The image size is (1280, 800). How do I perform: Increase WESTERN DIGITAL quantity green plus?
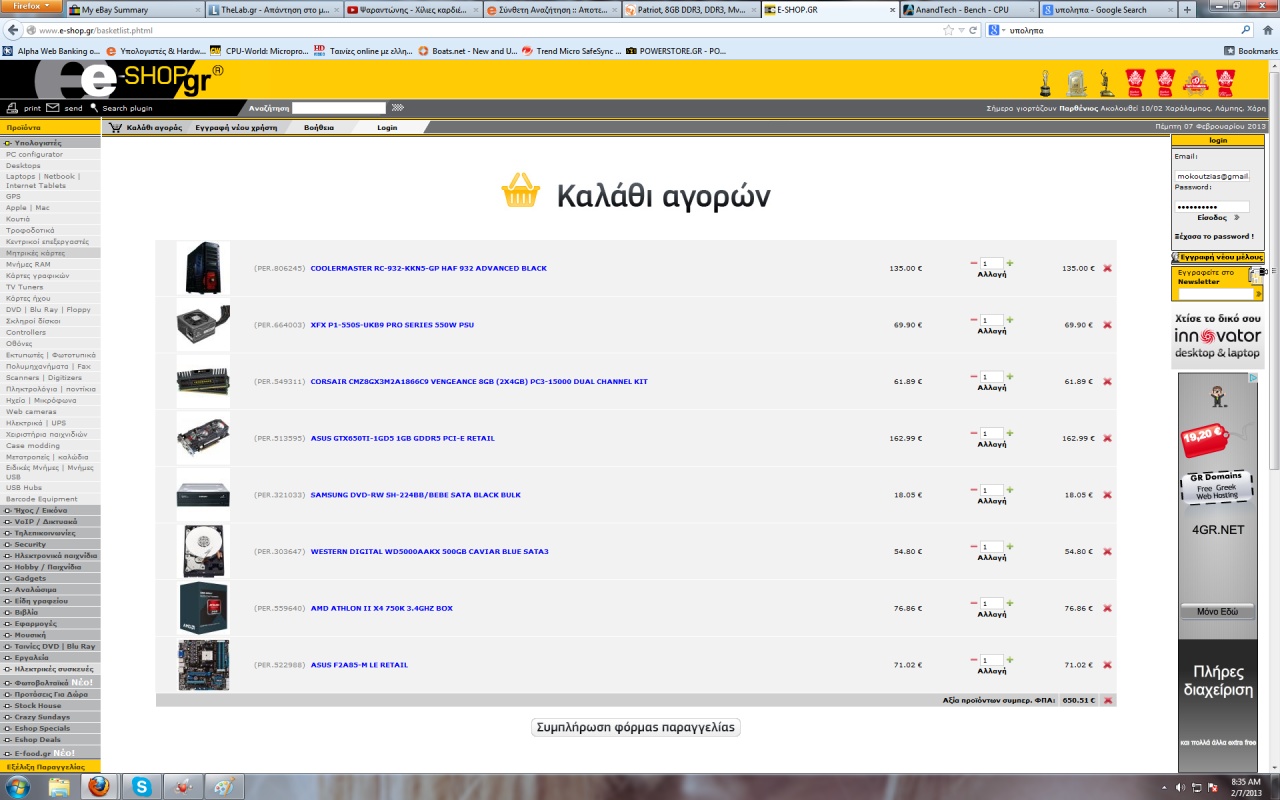pos(1010,546)
